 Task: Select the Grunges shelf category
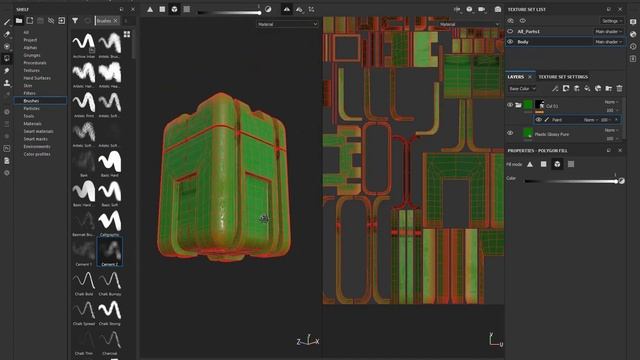pyautogui.click(x=32, y=55)
